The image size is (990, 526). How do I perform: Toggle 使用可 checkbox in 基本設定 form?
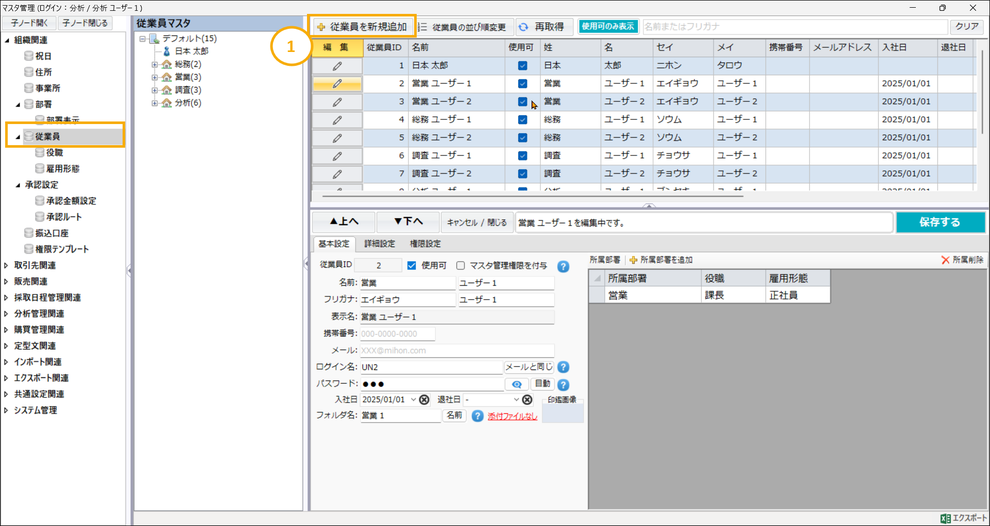tap(412, 266)
